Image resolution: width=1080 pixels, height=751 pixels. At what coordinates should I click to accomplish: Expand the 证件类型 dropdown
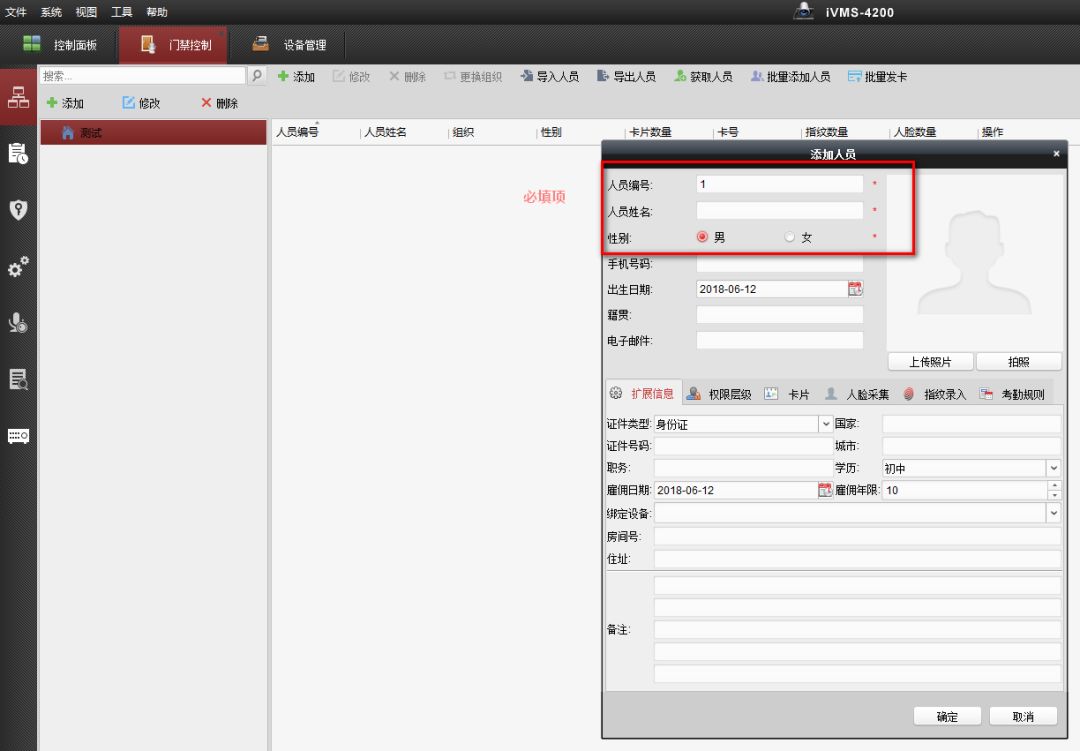826,424
